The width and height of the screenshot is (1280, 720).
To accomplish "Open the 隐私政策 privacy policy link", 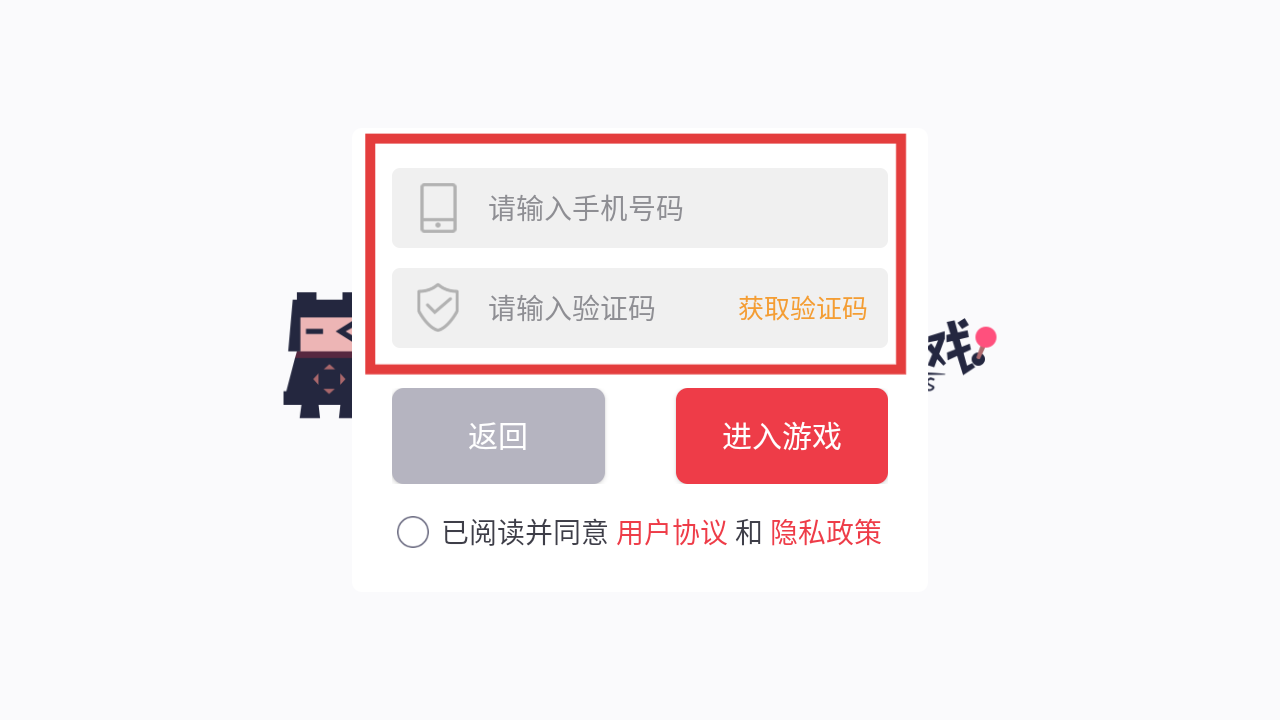I will click(x=826, y=532).
